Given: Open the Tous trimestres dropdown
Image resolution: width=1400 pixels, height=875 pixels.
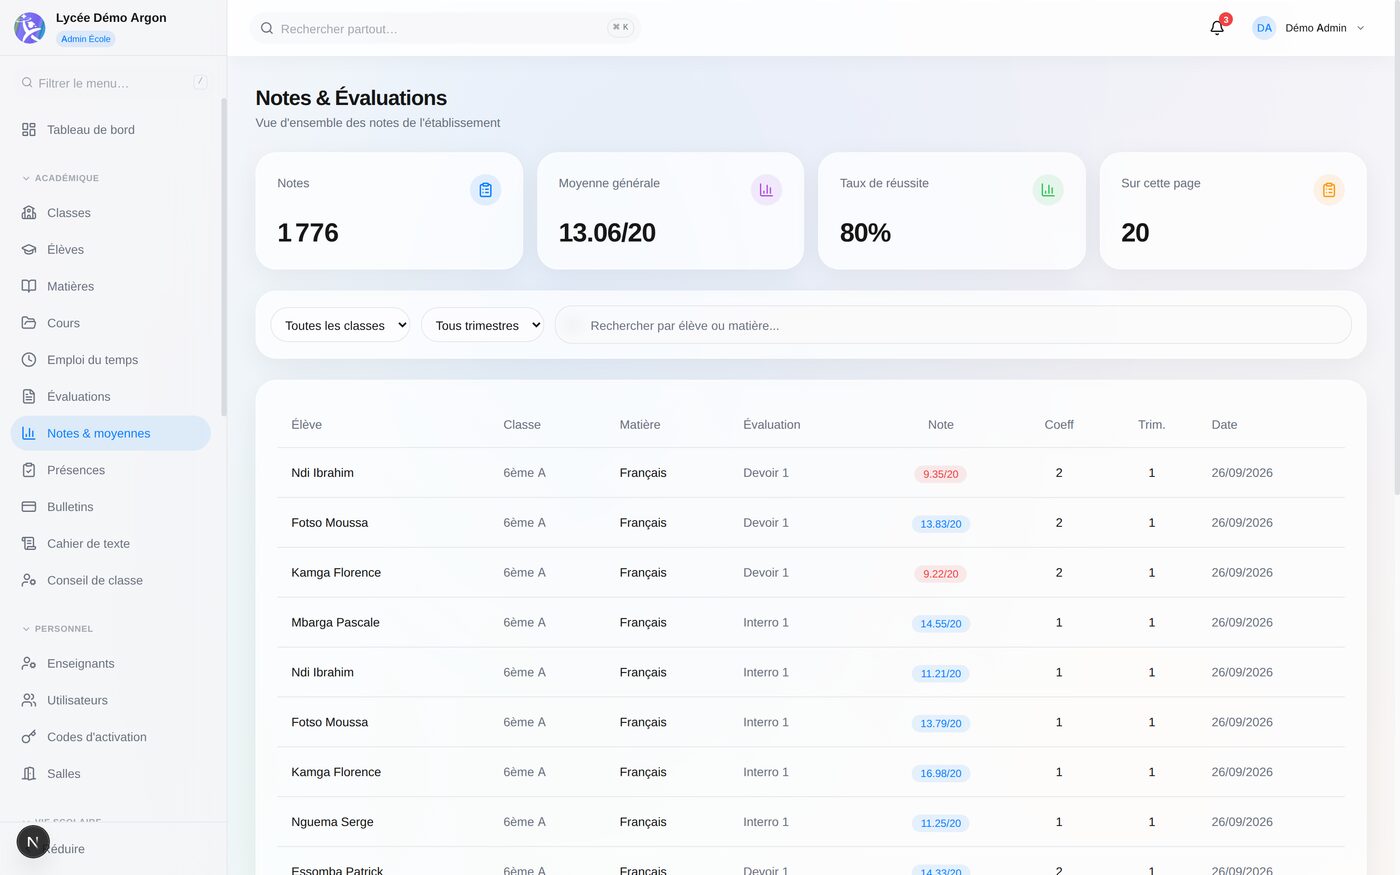Looking at the screenshot, I should pyautogui.click(x=482, y=325).
